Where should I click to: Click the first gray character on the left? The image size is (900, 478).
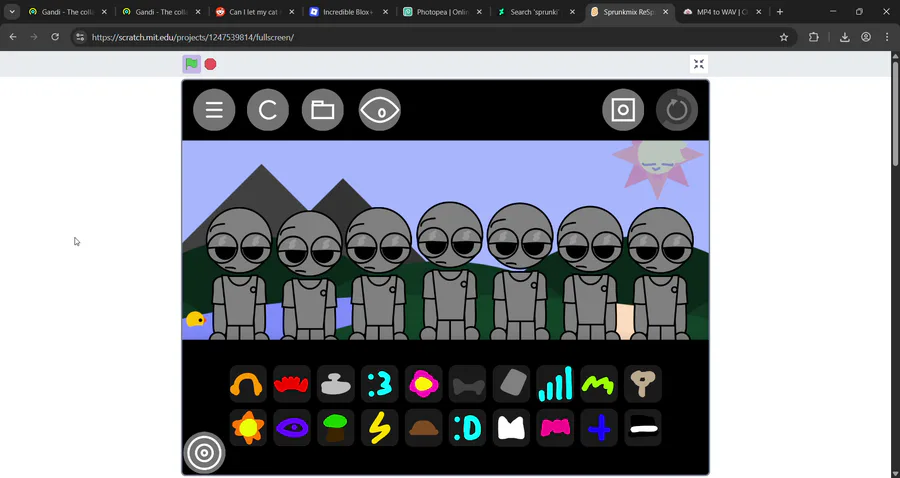[239, 274]
